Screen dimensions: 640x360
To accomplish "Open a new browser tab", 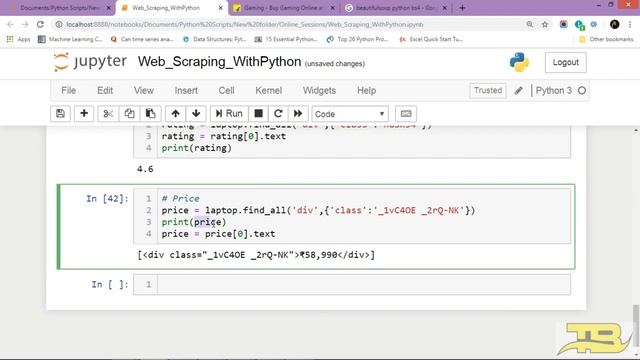I will point(462,8).
